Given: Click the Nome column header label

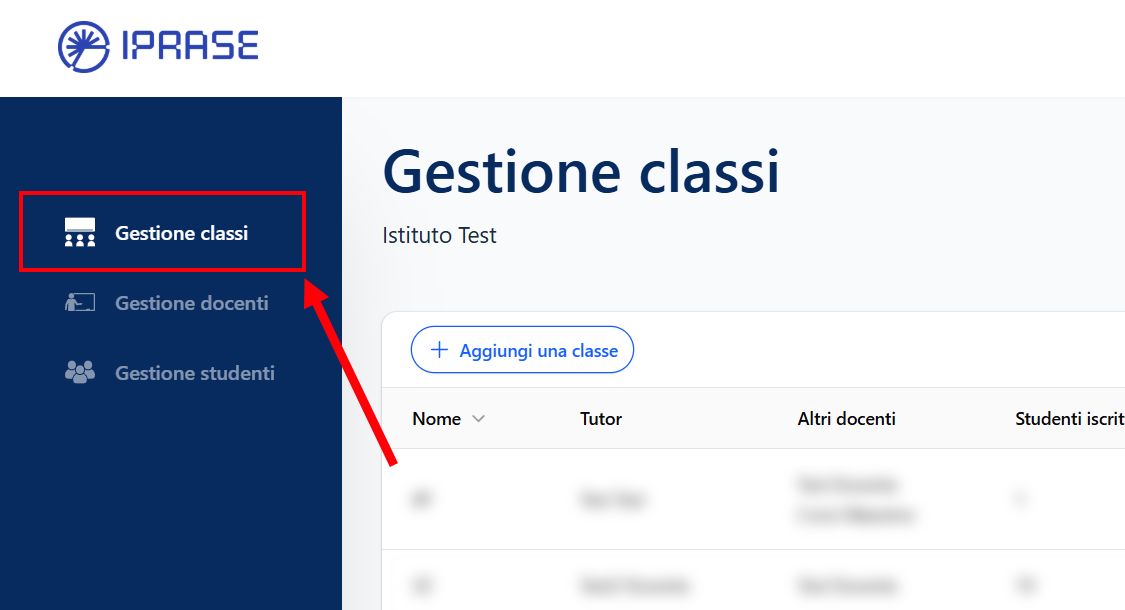Looking at the screenshot, I should coord(436,419).
